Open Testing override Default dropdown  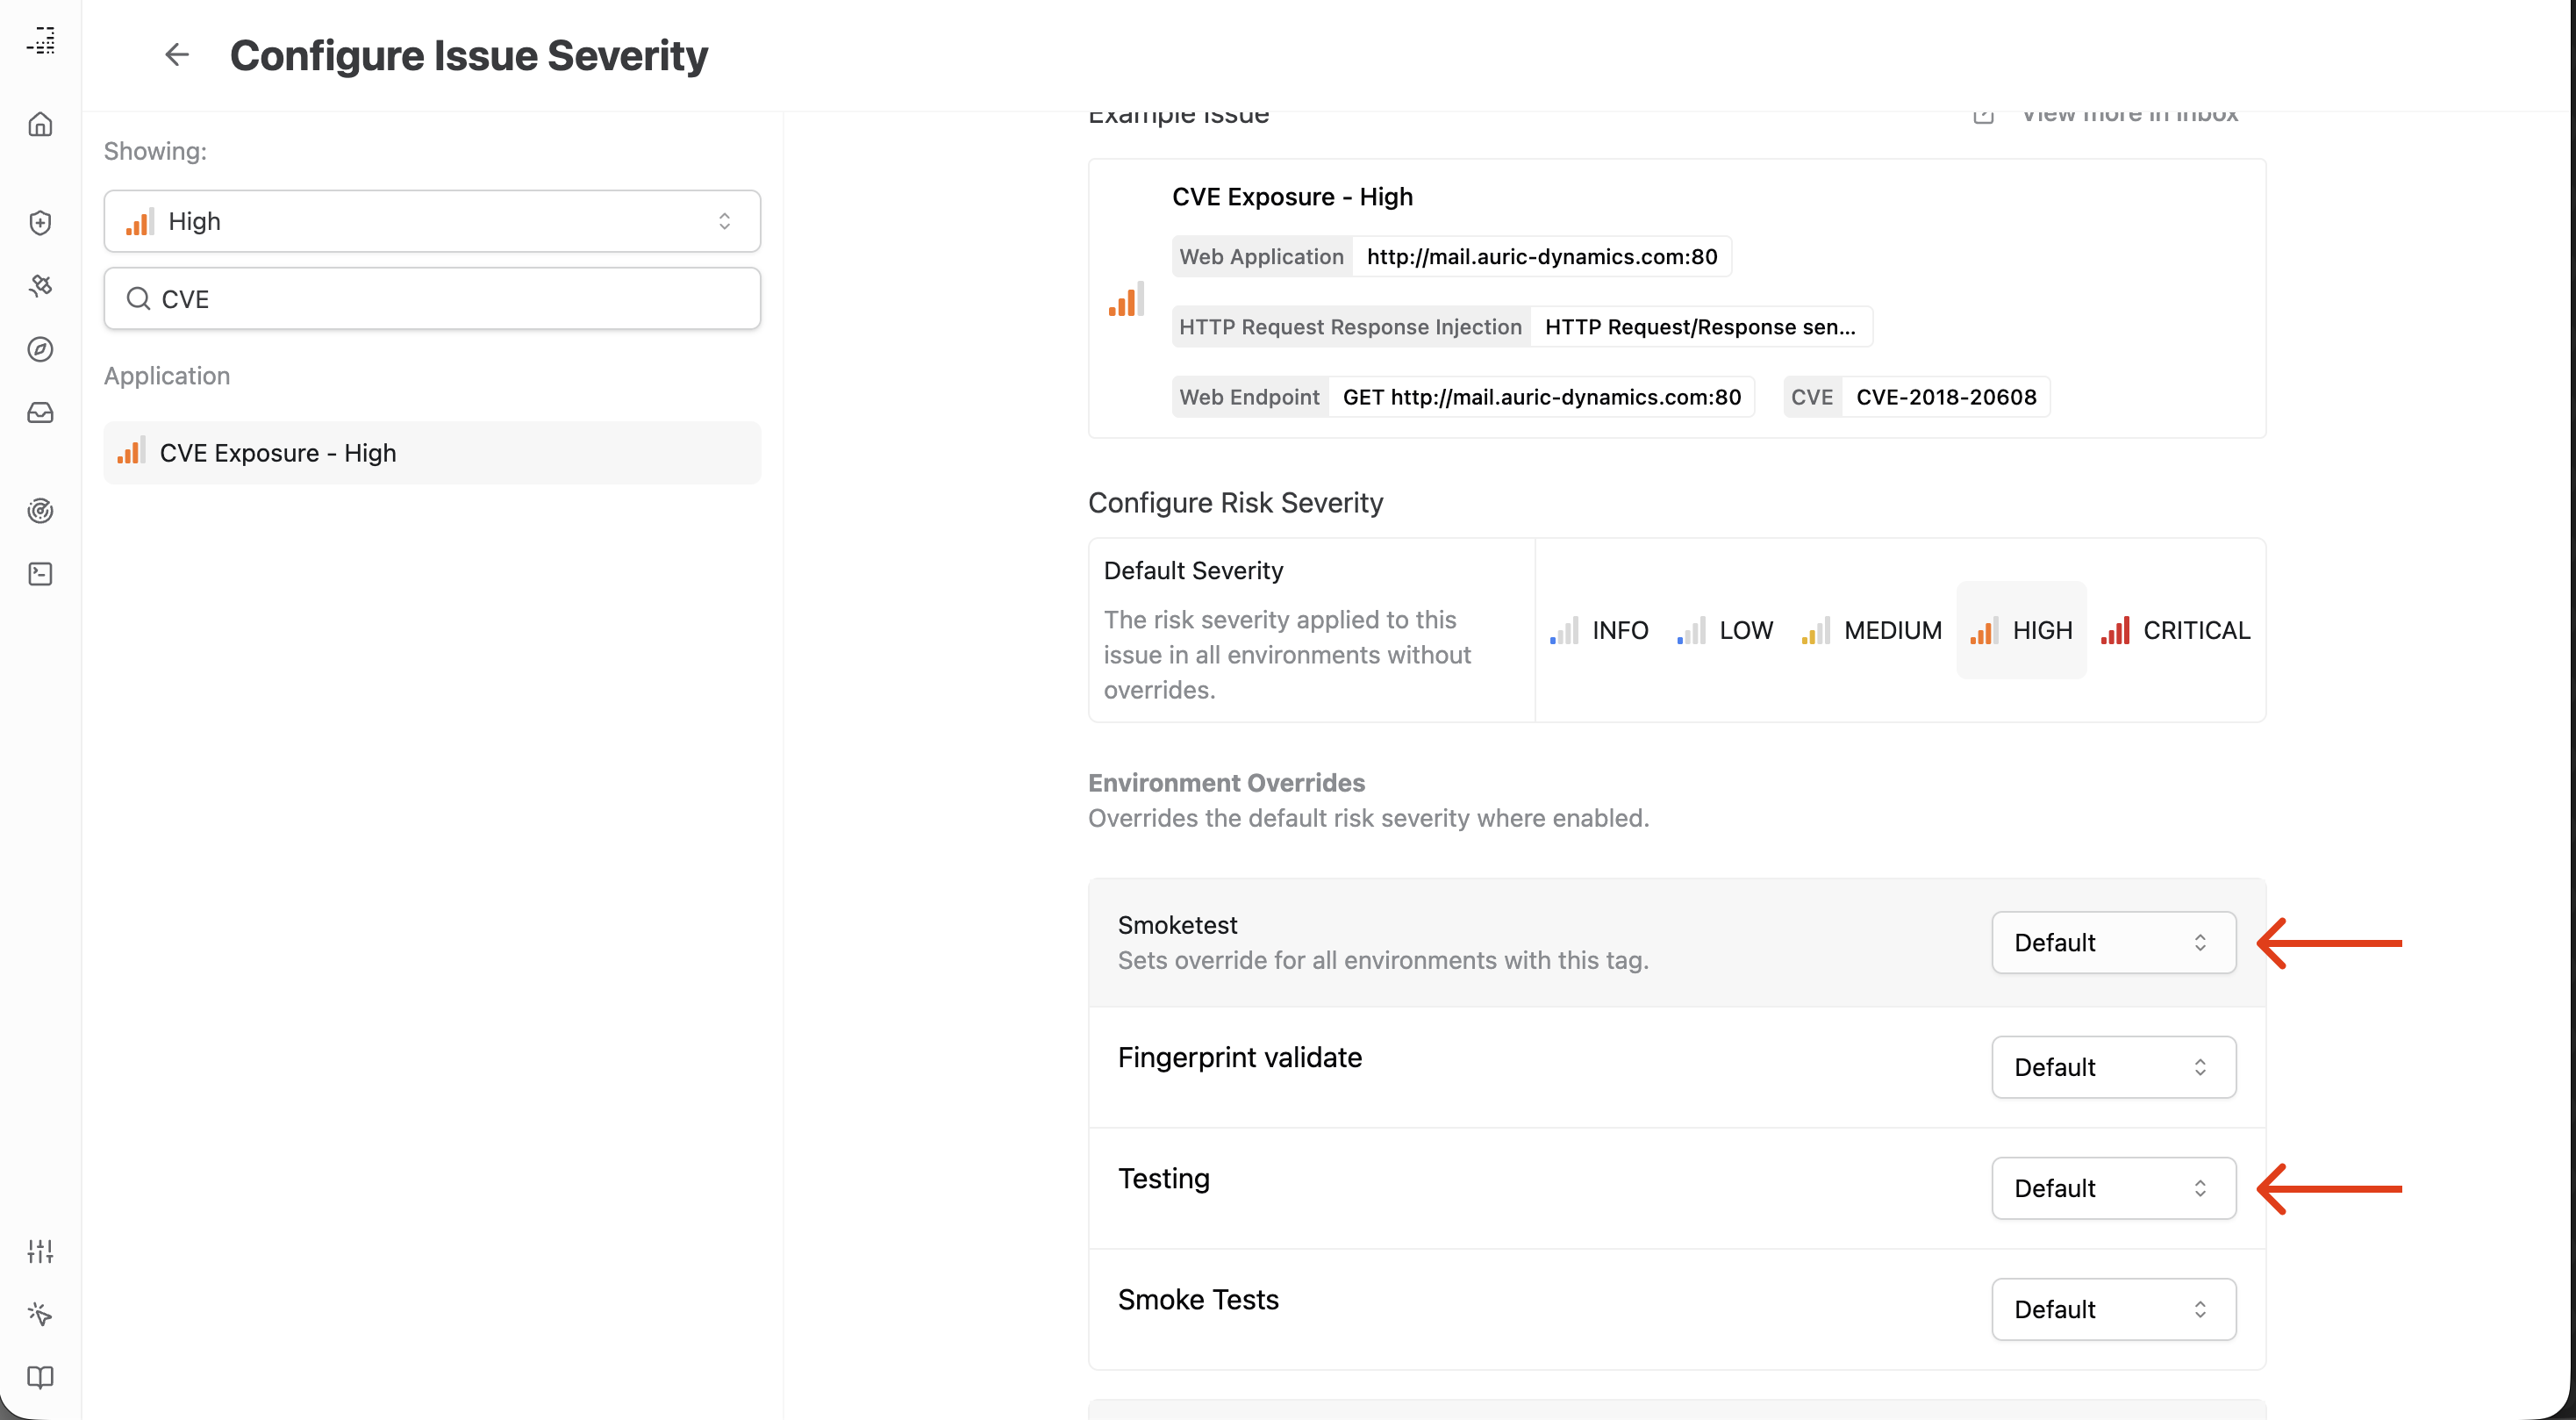pos(2113,1188)
